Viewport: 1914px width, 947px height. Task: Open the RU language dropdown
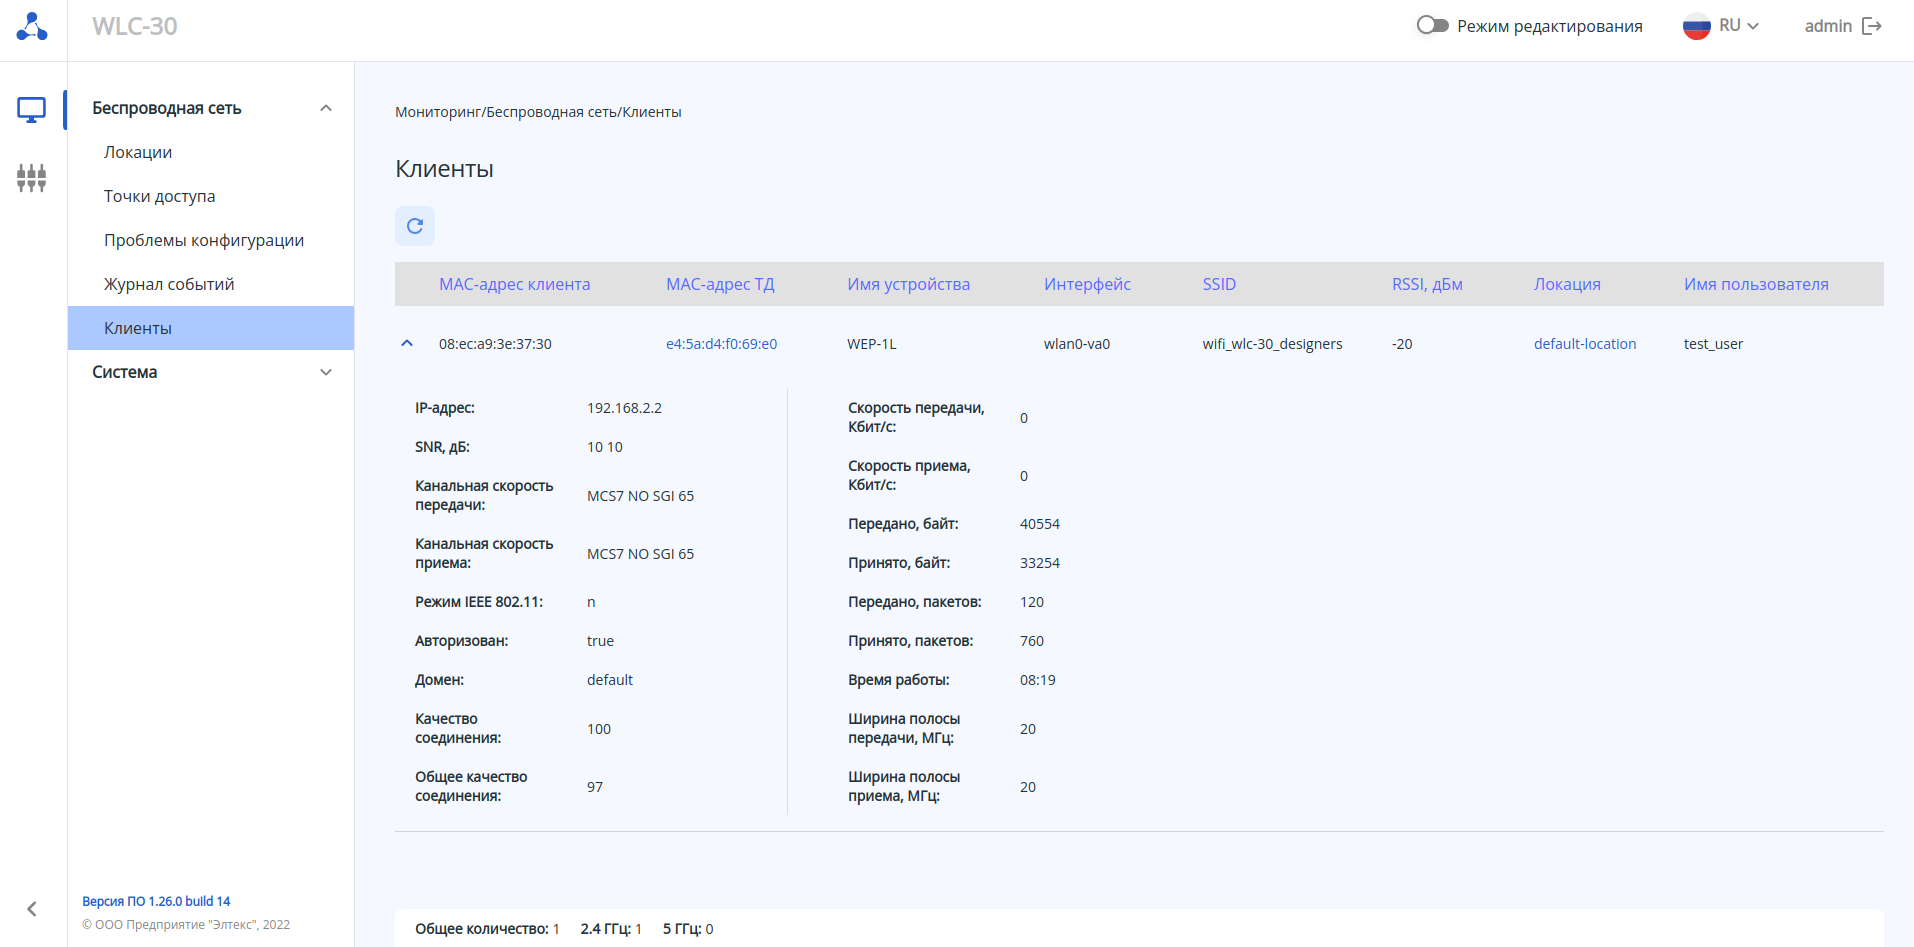click(1740, 27)
